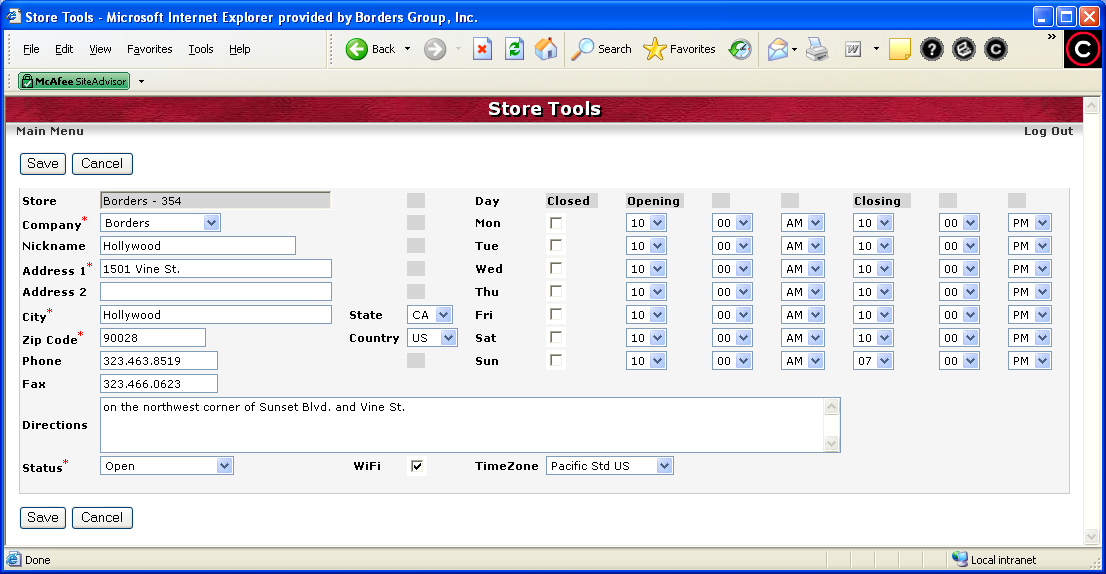Open the Favorites menu
Image resolution: width=1106 pixels, height=574 pixels.
pos(150,49)
